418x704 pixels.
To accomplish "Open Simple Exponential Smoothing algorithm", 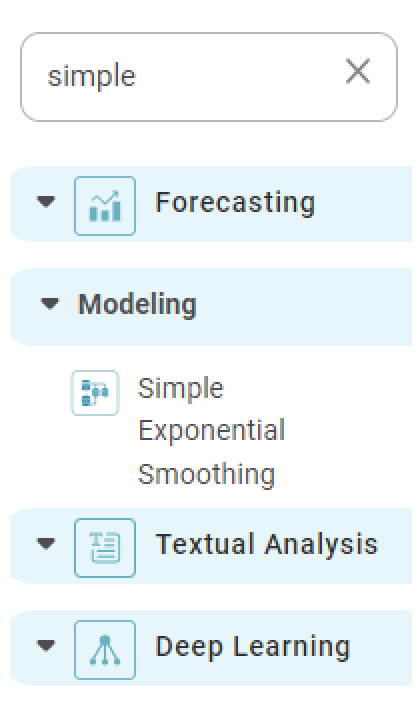I will tap(211, 431).
